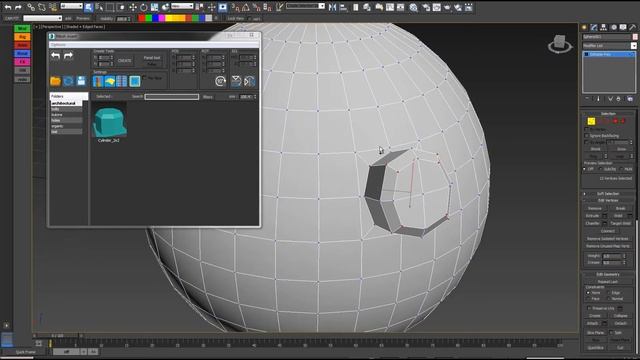
Task: Select Multi preview selection radio
Action: 621,169
